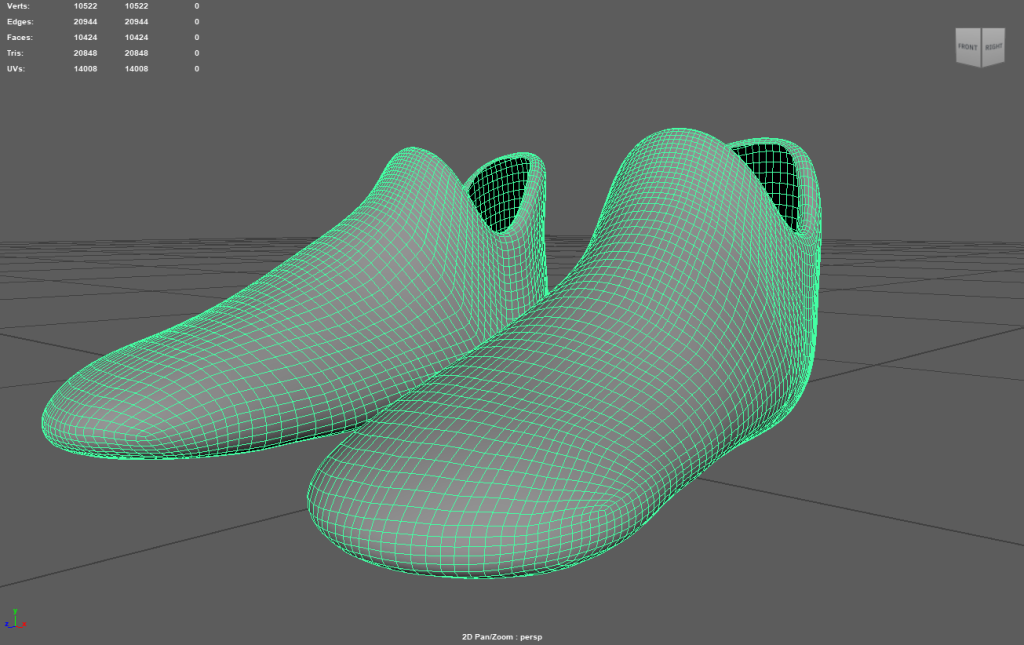Image resolution: width=1024 pixels, height=645 pixels.
Task: Click the heel of the right shoe
Action: click(x=815, y=330)
